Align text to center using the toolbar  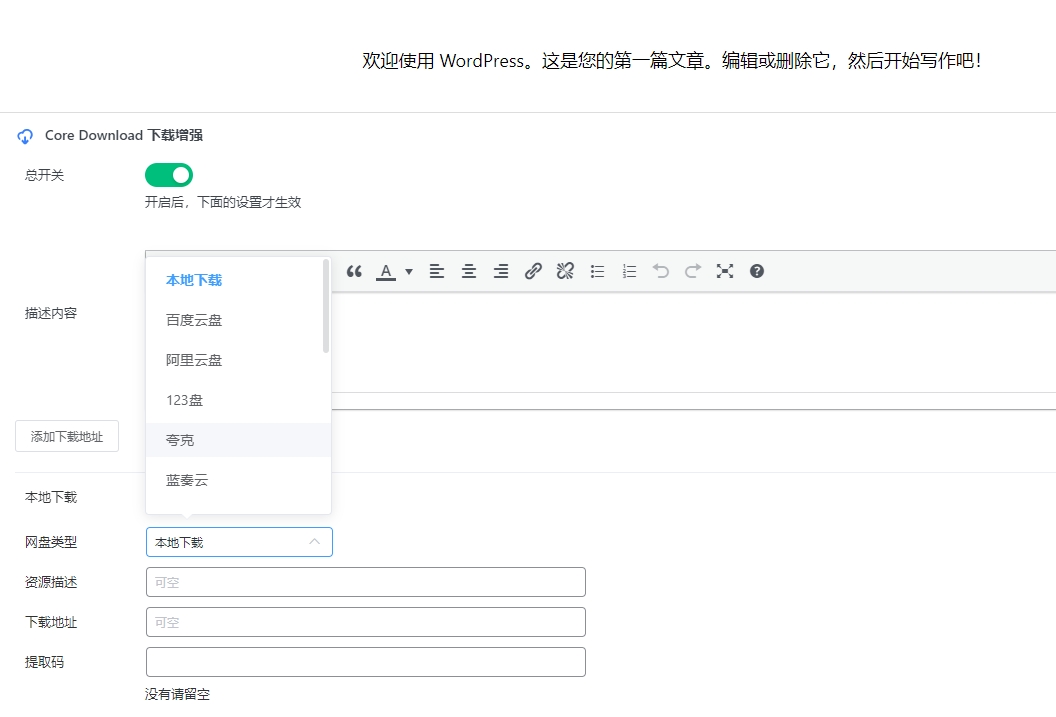click(x=468, y=270)
